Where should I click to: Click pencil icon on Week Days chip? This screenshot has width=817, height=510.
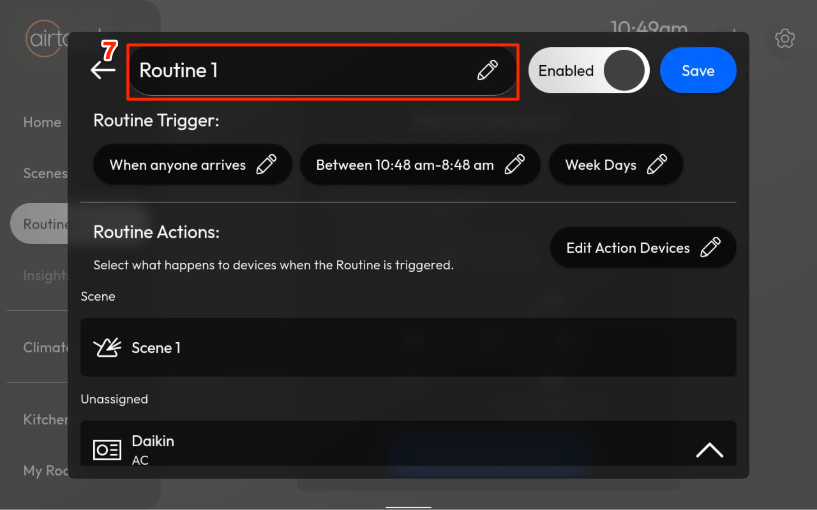click(x=657, y=165)
